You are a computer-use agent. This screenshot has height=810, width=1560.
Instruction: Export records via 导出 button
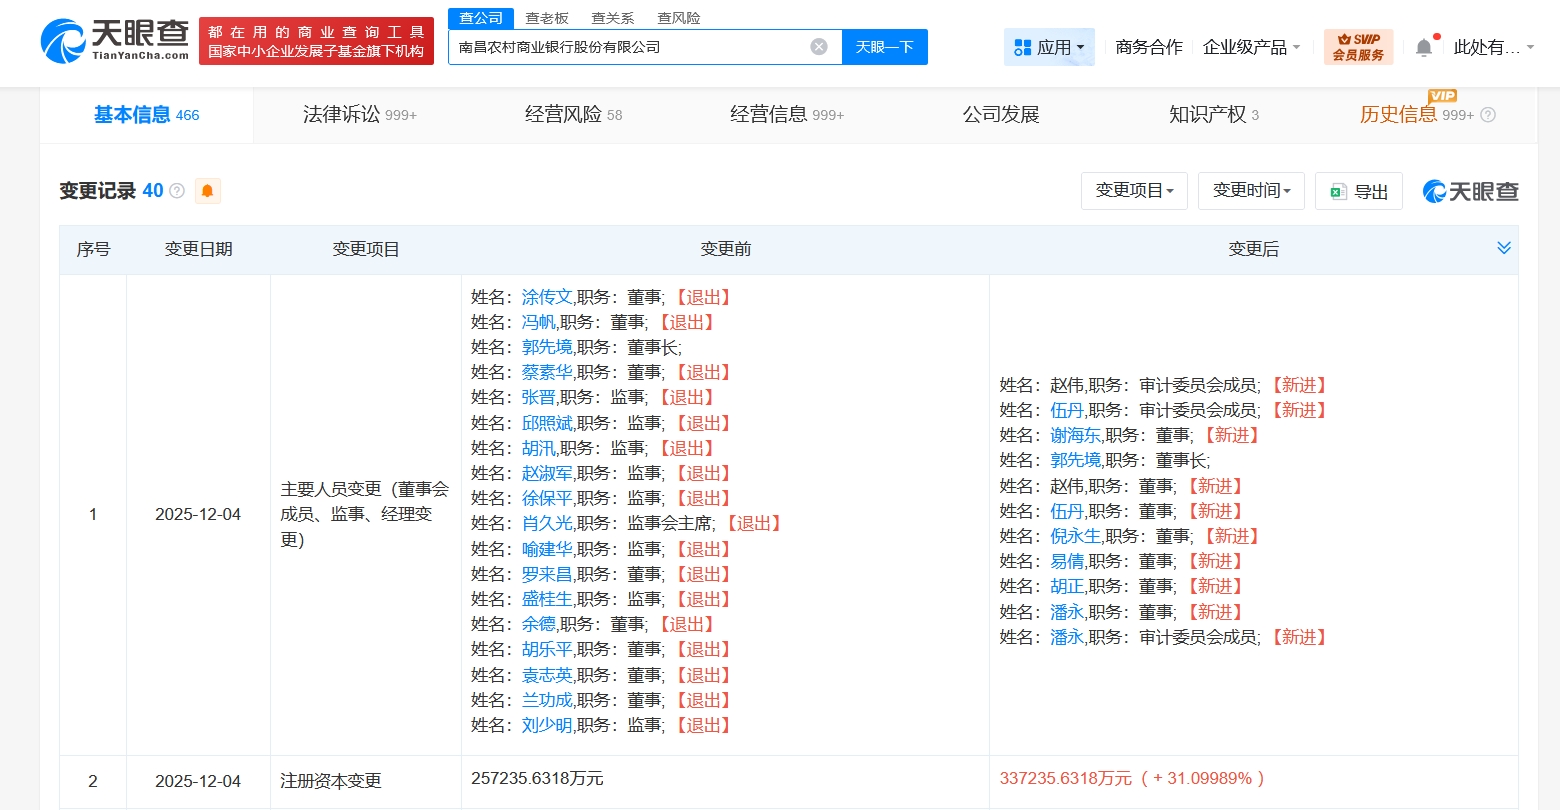coord(1358,191)
